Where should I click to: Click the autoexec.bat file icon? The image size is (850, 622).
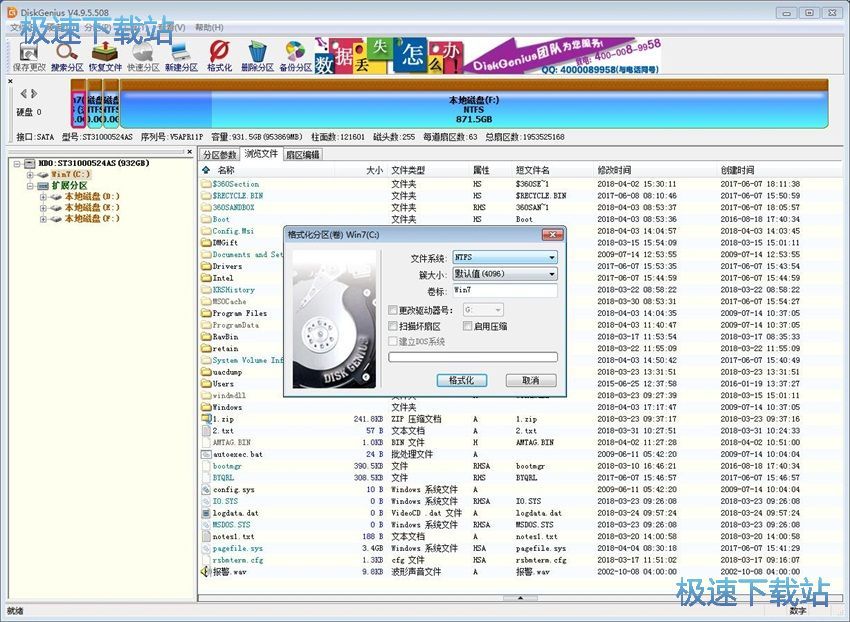pyautogui.click(x=206, y=454)
